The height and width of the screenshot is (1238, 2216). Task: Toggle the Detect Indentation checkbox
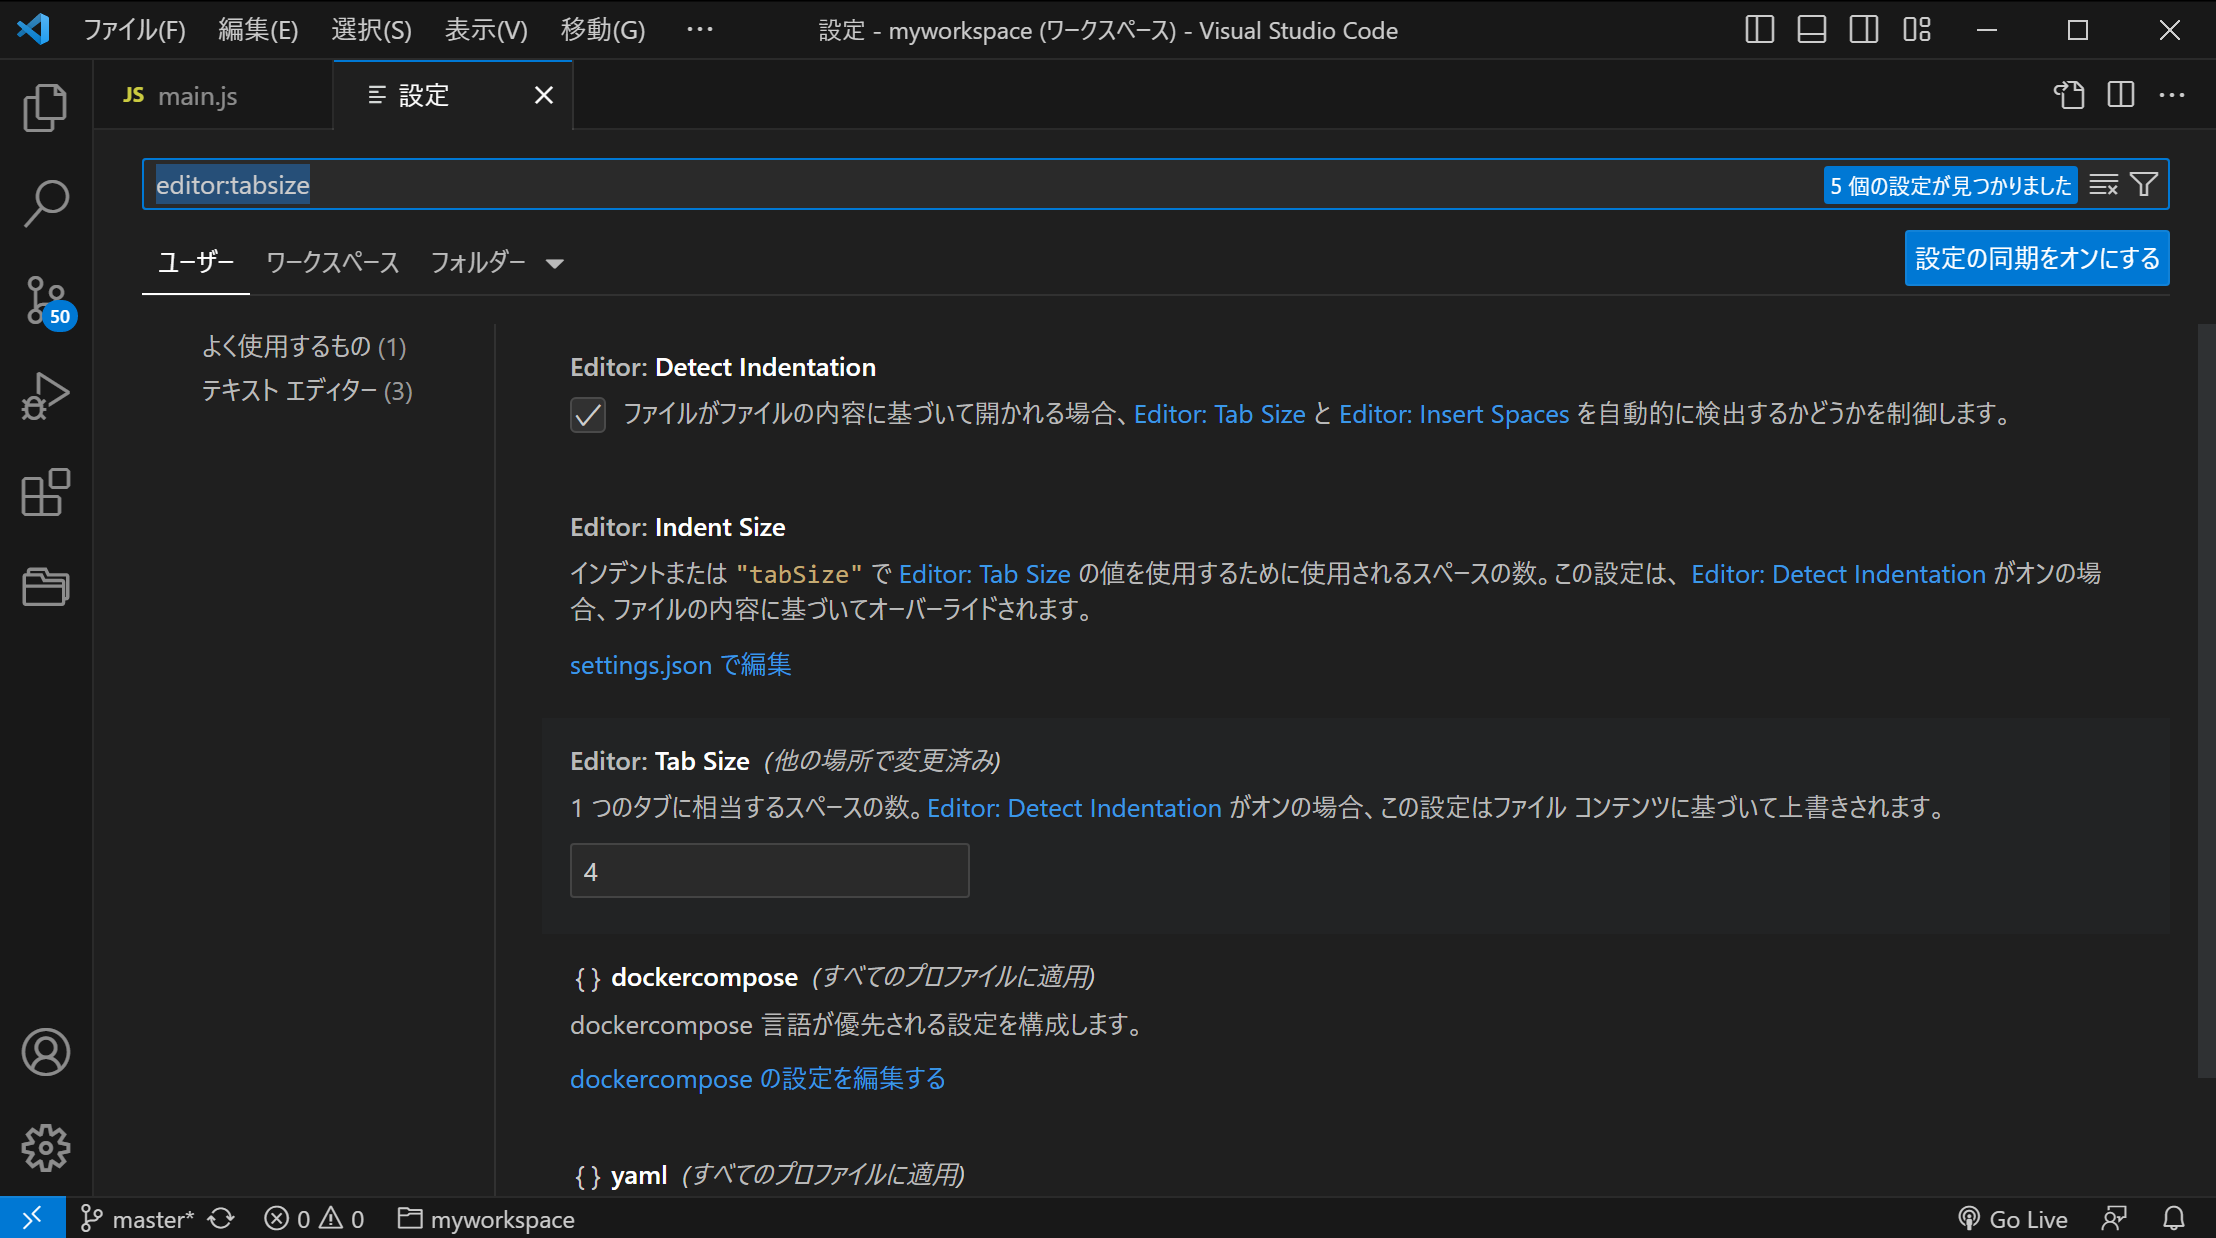[x=588, y=414]
